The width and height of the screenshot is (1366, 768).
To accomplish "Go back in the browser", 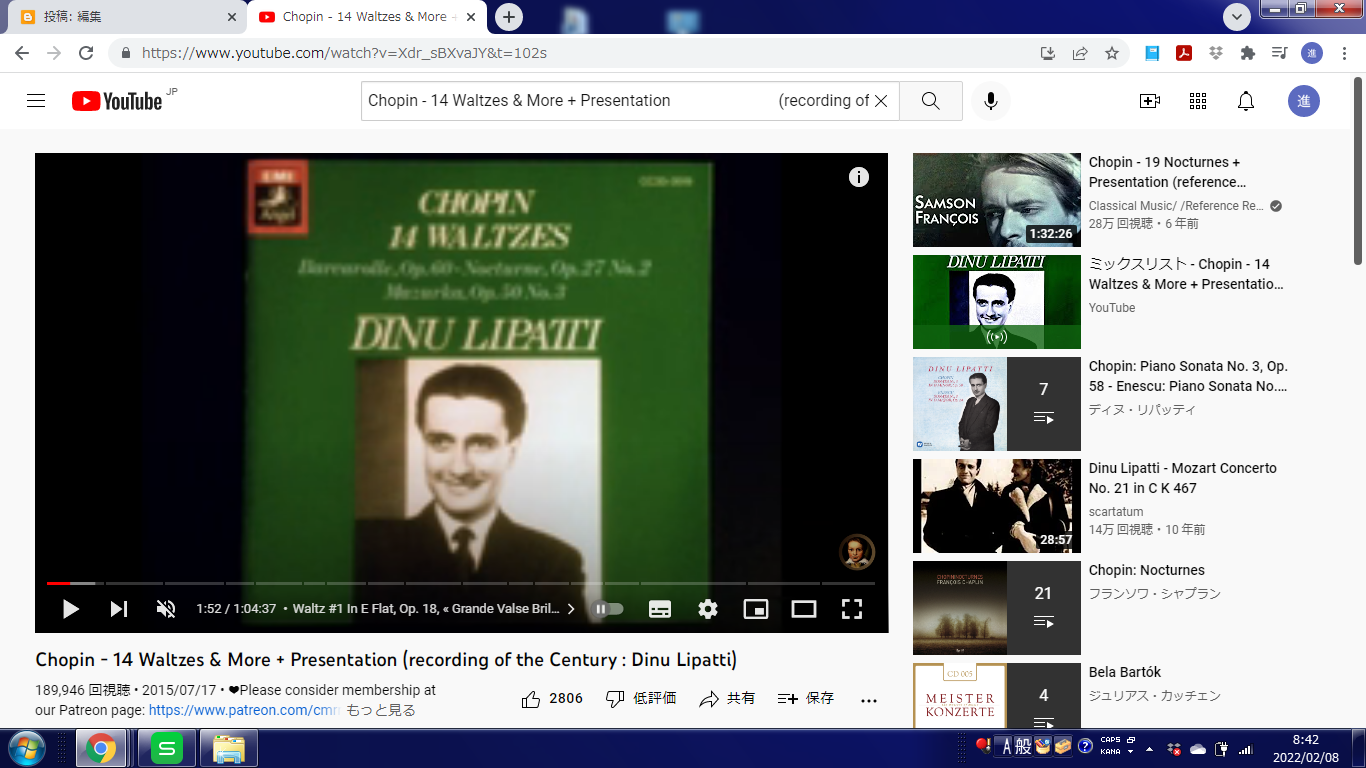I will [x=22, y=53].
